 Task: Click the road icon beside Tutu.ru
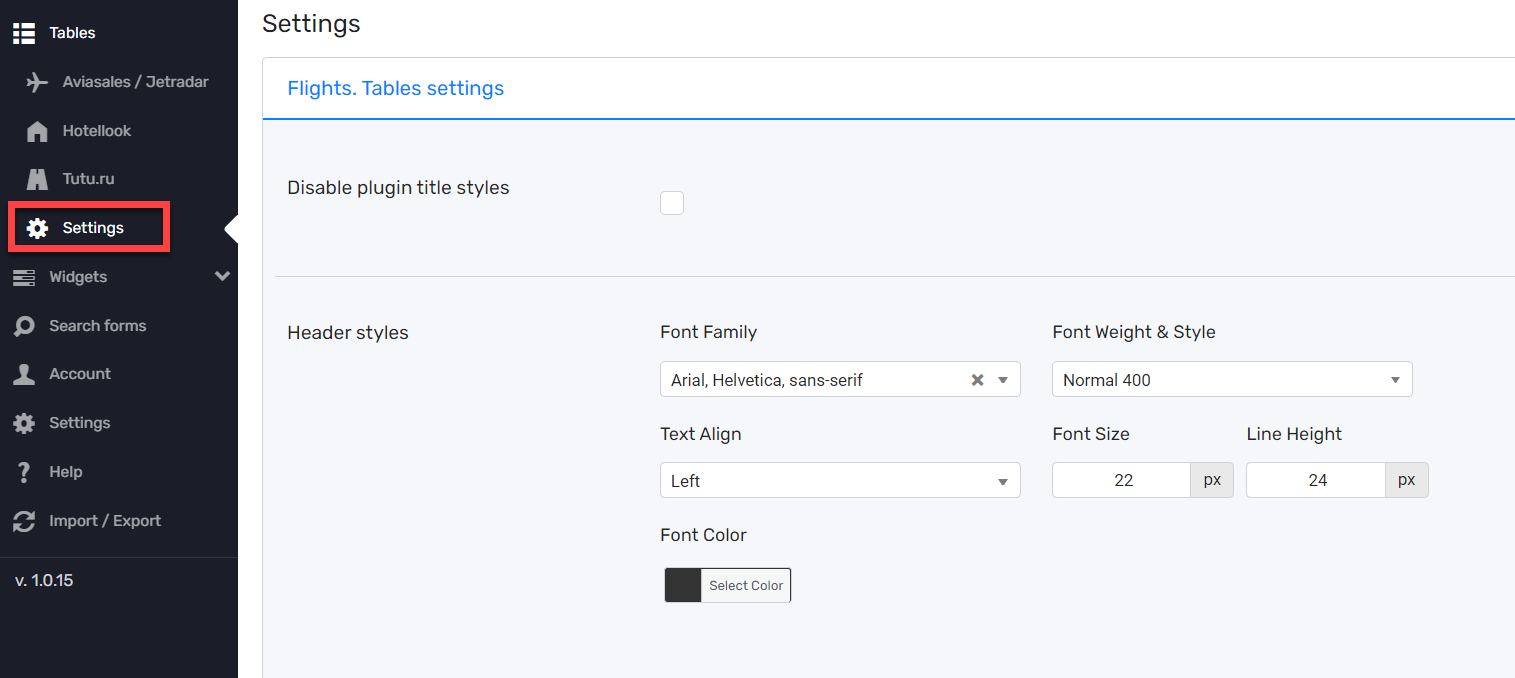click(37, 179)
